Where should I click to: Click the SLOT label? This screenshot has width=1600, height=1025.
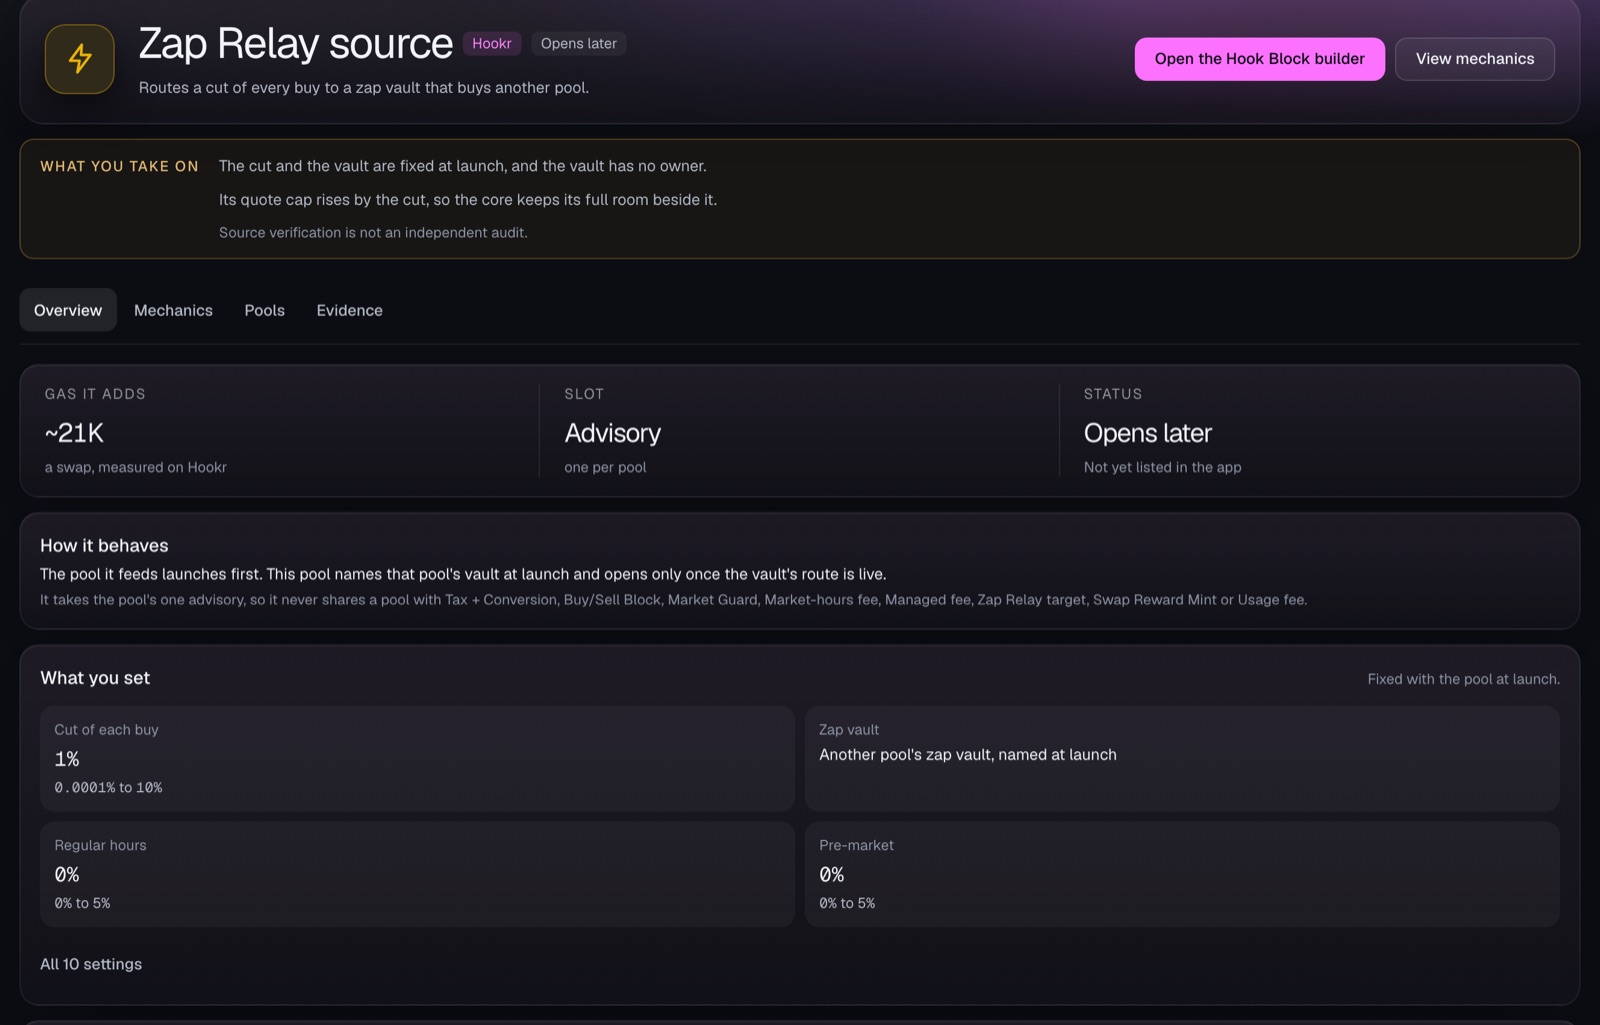(x=584, y=394)
